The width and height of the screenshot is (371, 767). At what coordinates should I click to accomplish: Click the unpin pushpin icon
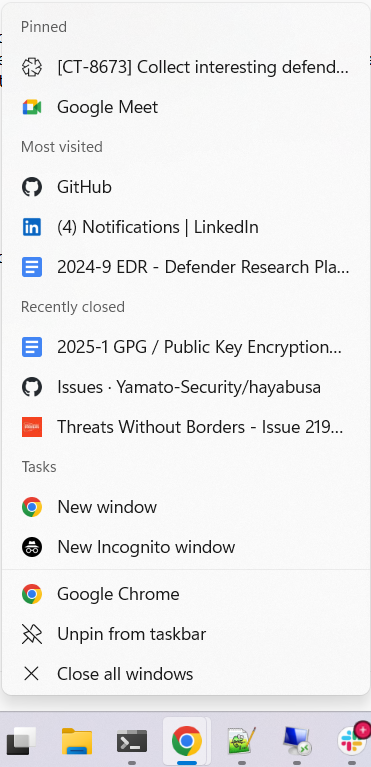coord(32,634)
